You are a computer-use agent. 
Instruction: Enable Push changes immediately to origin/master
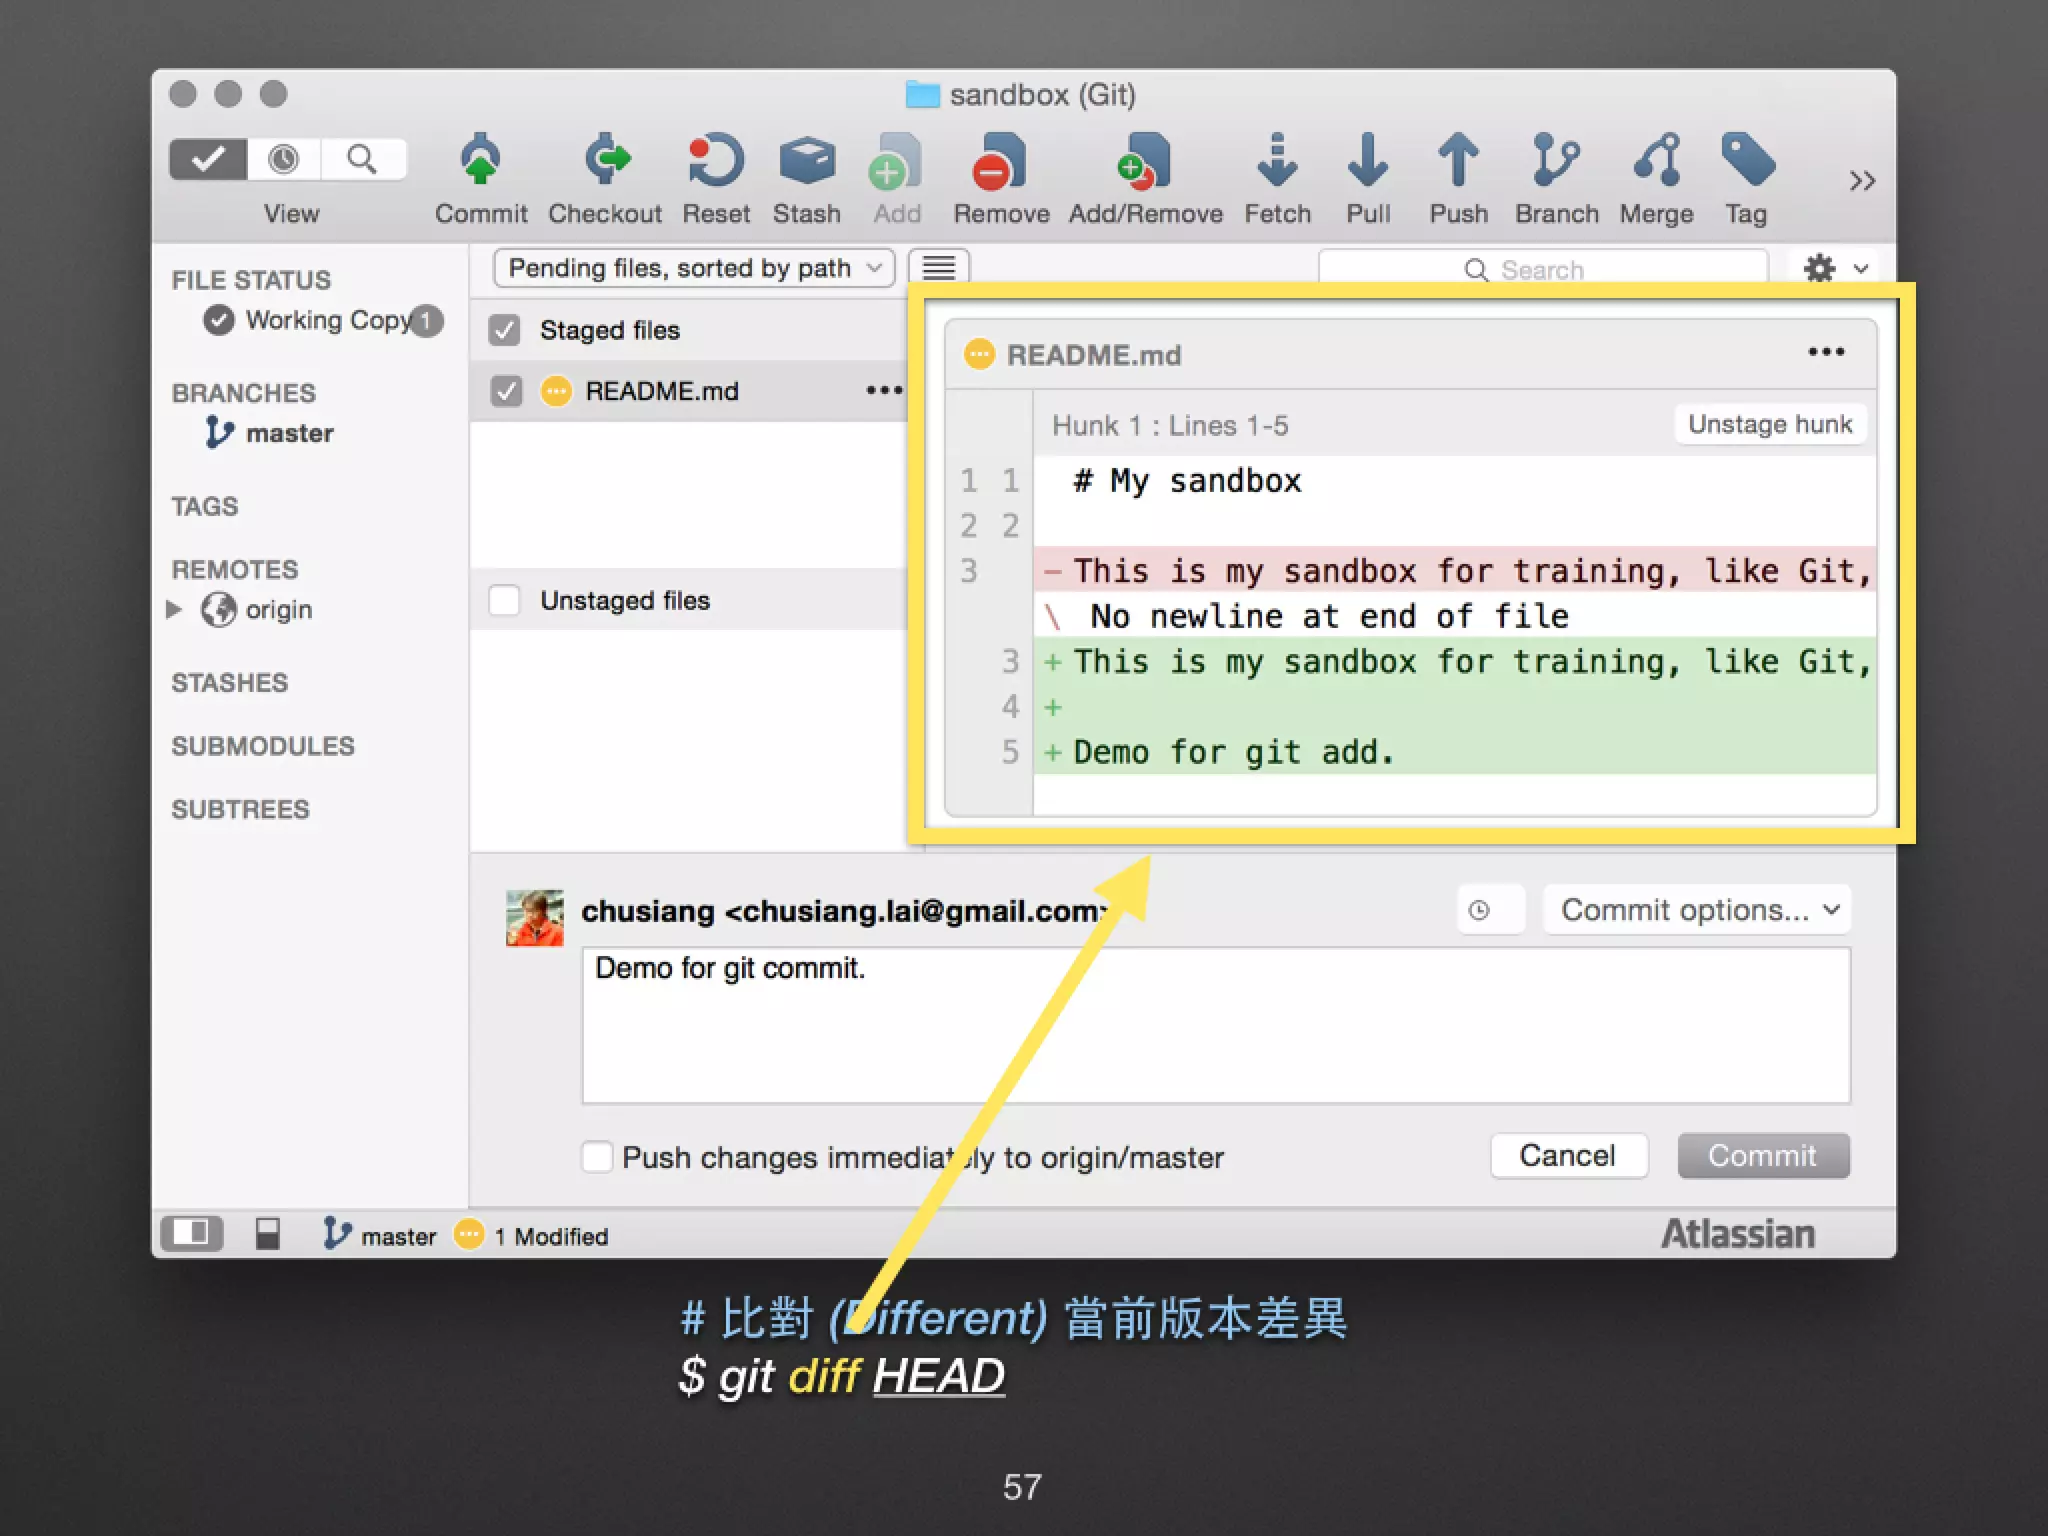597,1157
